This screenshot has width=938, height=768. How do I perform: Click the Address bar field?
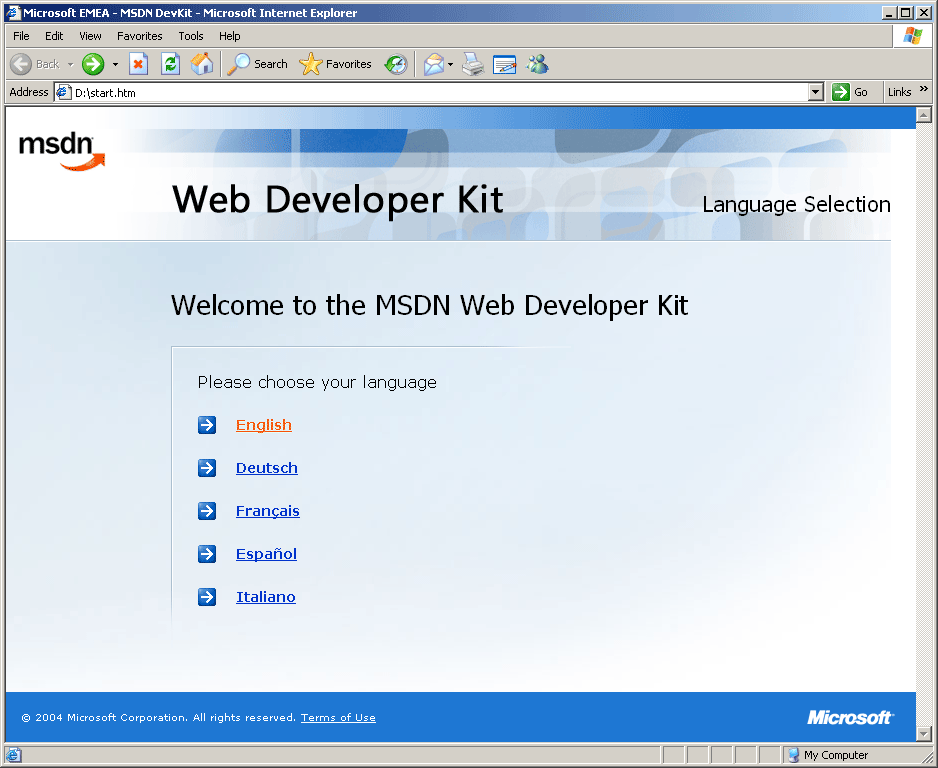click(x=440, y=92)
